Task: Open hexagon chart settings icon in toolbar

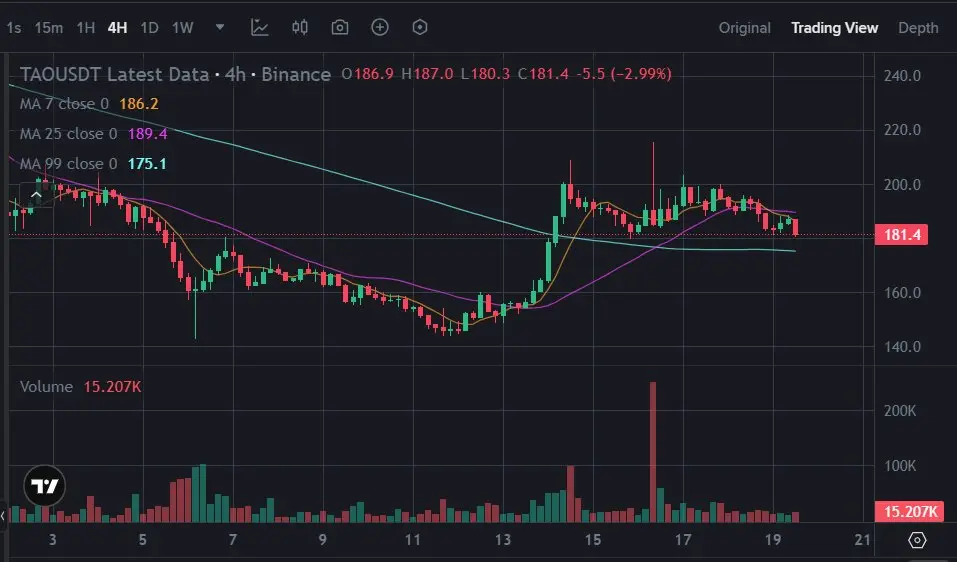Action: [x=420, y=27]
